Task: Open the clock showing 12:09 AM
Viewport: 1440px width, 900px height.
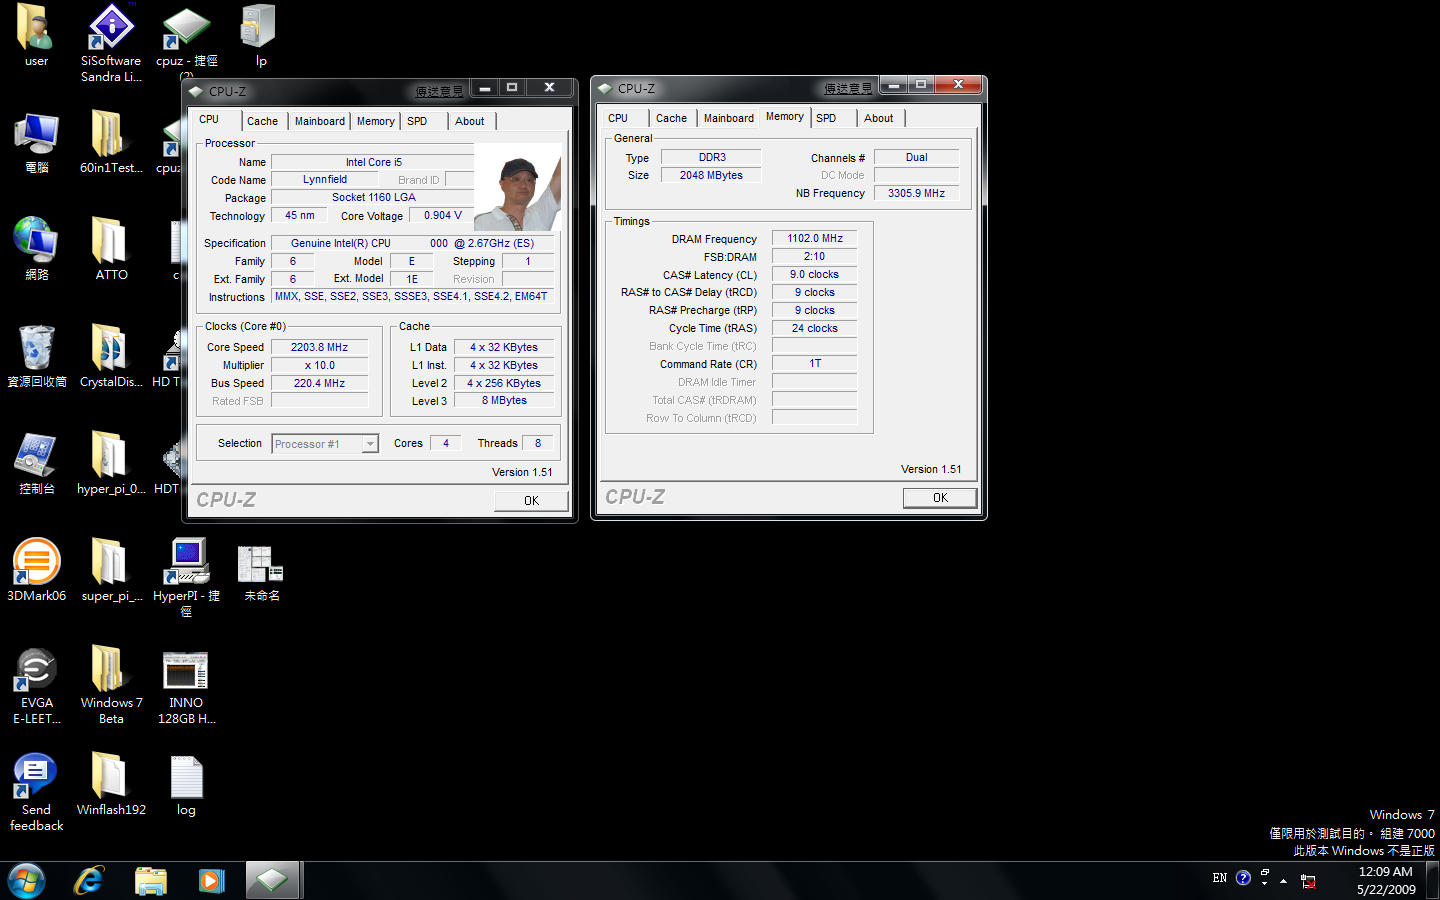Action: pyautogui.click(x=1386, y=880)
